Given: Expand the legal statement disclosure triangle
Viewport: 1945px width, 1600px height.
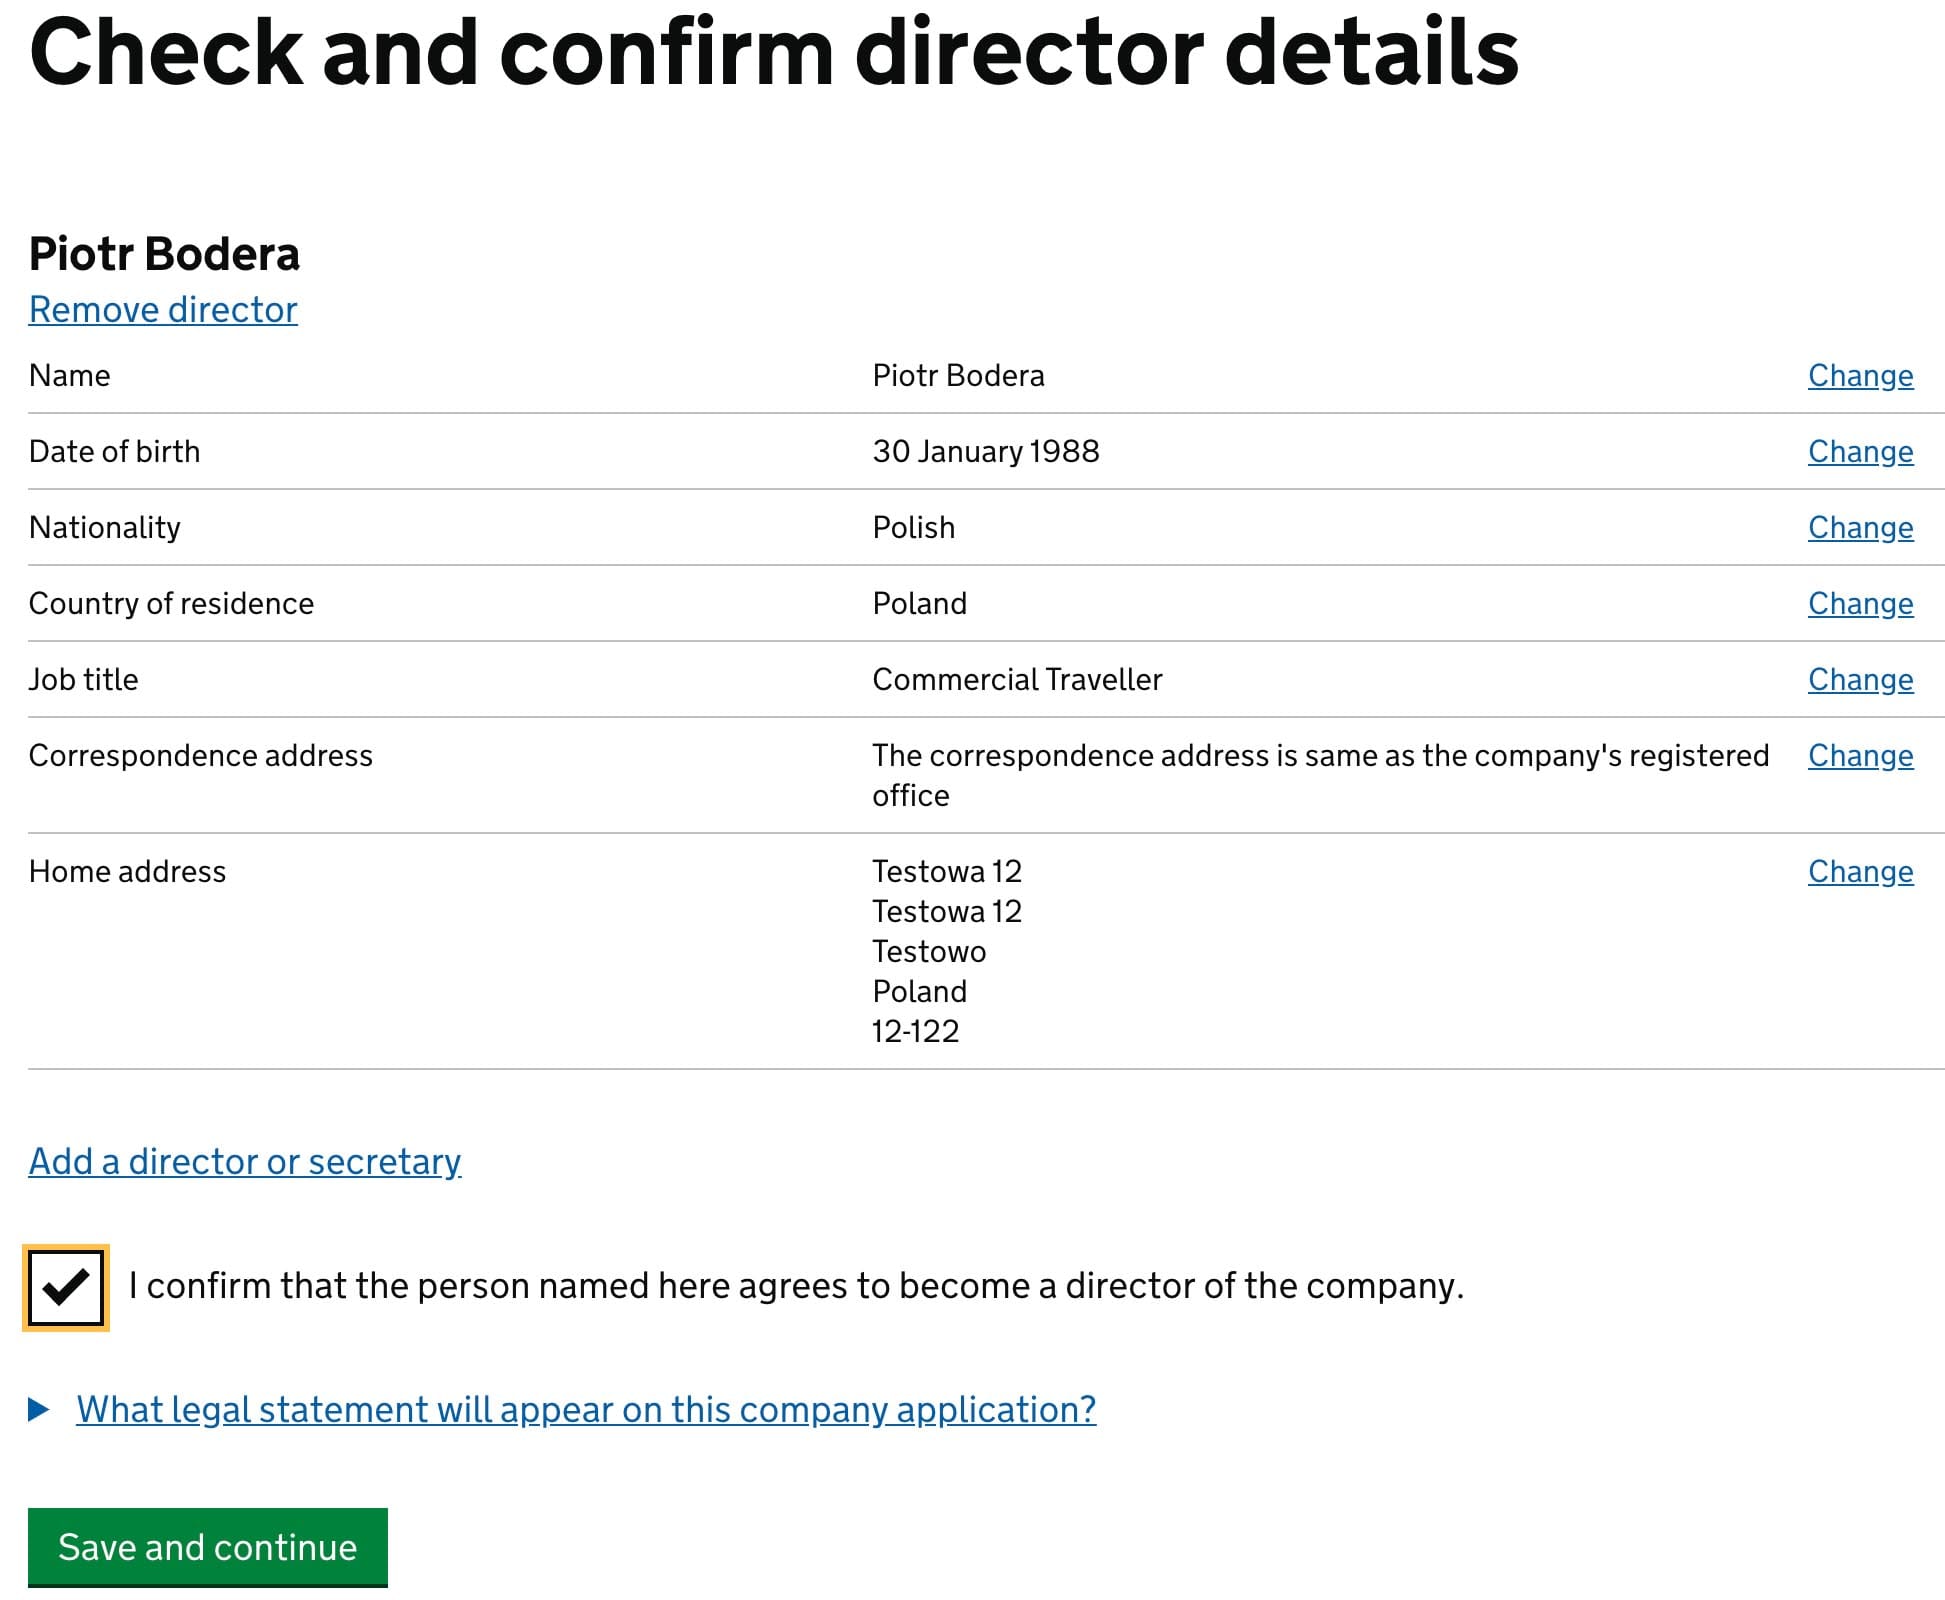Looking at the screenshot, I should pyautogui.click(x=40, y=1410).
